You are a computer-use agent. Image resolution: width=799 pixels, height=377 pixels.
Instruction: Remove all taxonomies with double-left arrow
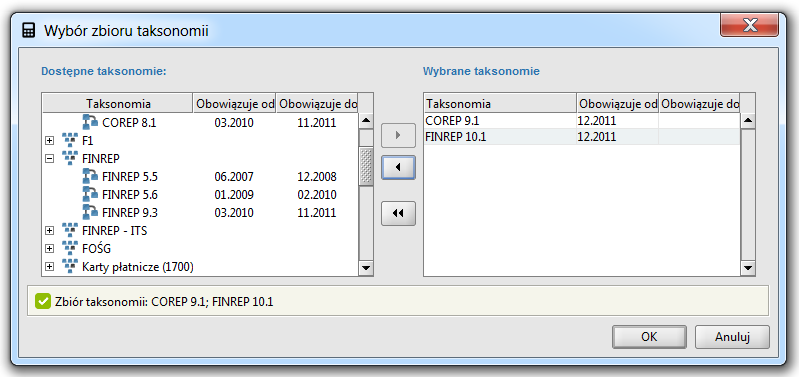point(398,213)
